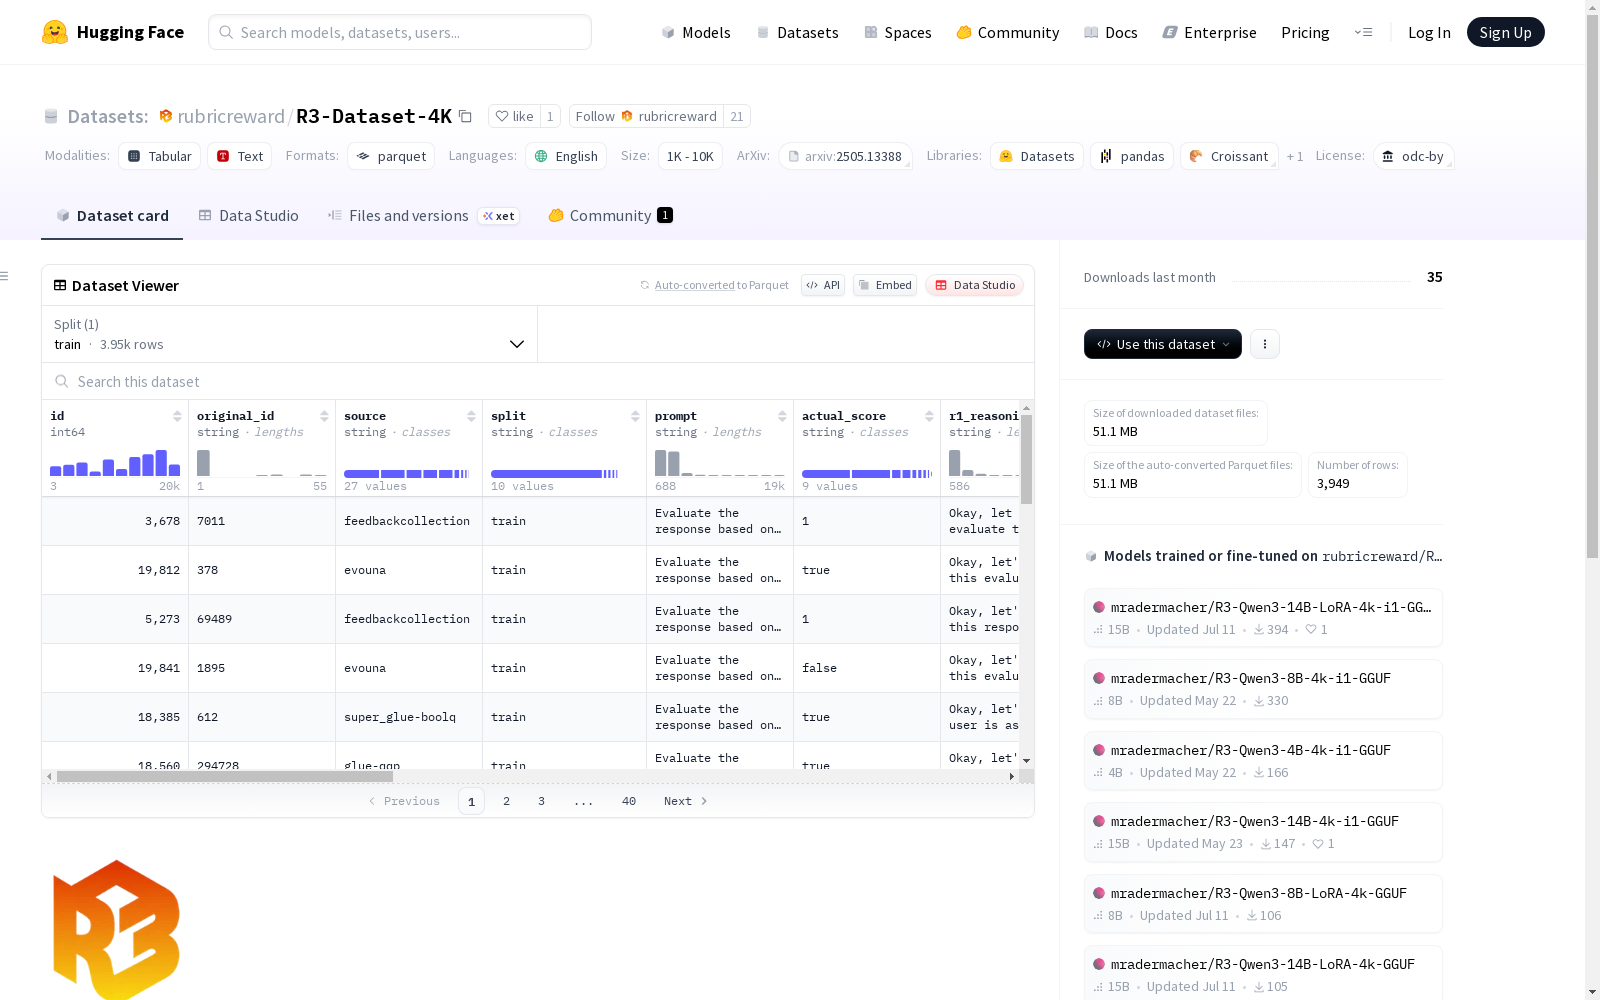Click the Sign Up button

pyautogui.click(x=1506, y=32)
